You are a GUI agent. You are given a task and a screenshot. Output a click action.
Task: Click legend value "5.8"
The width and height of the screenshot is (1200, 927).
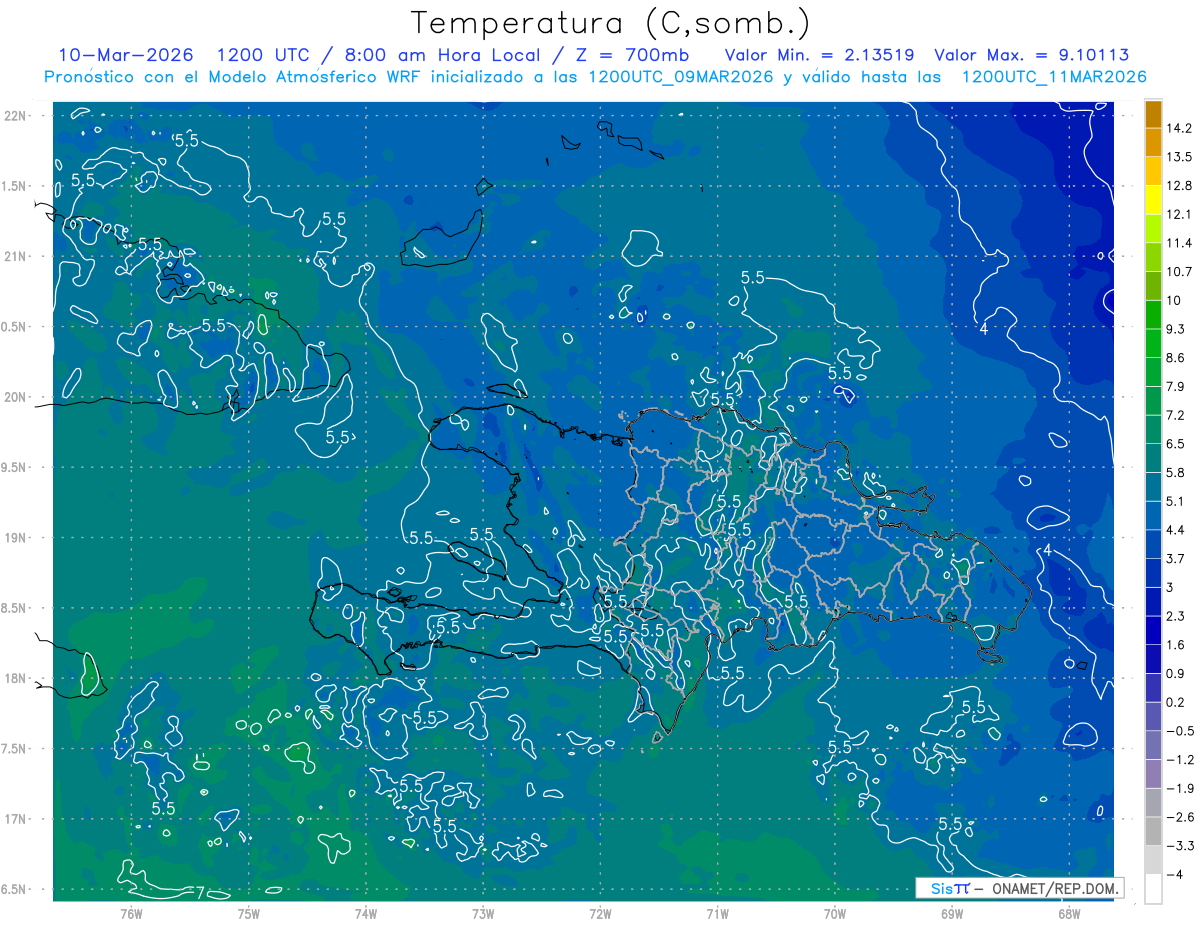1176,472
